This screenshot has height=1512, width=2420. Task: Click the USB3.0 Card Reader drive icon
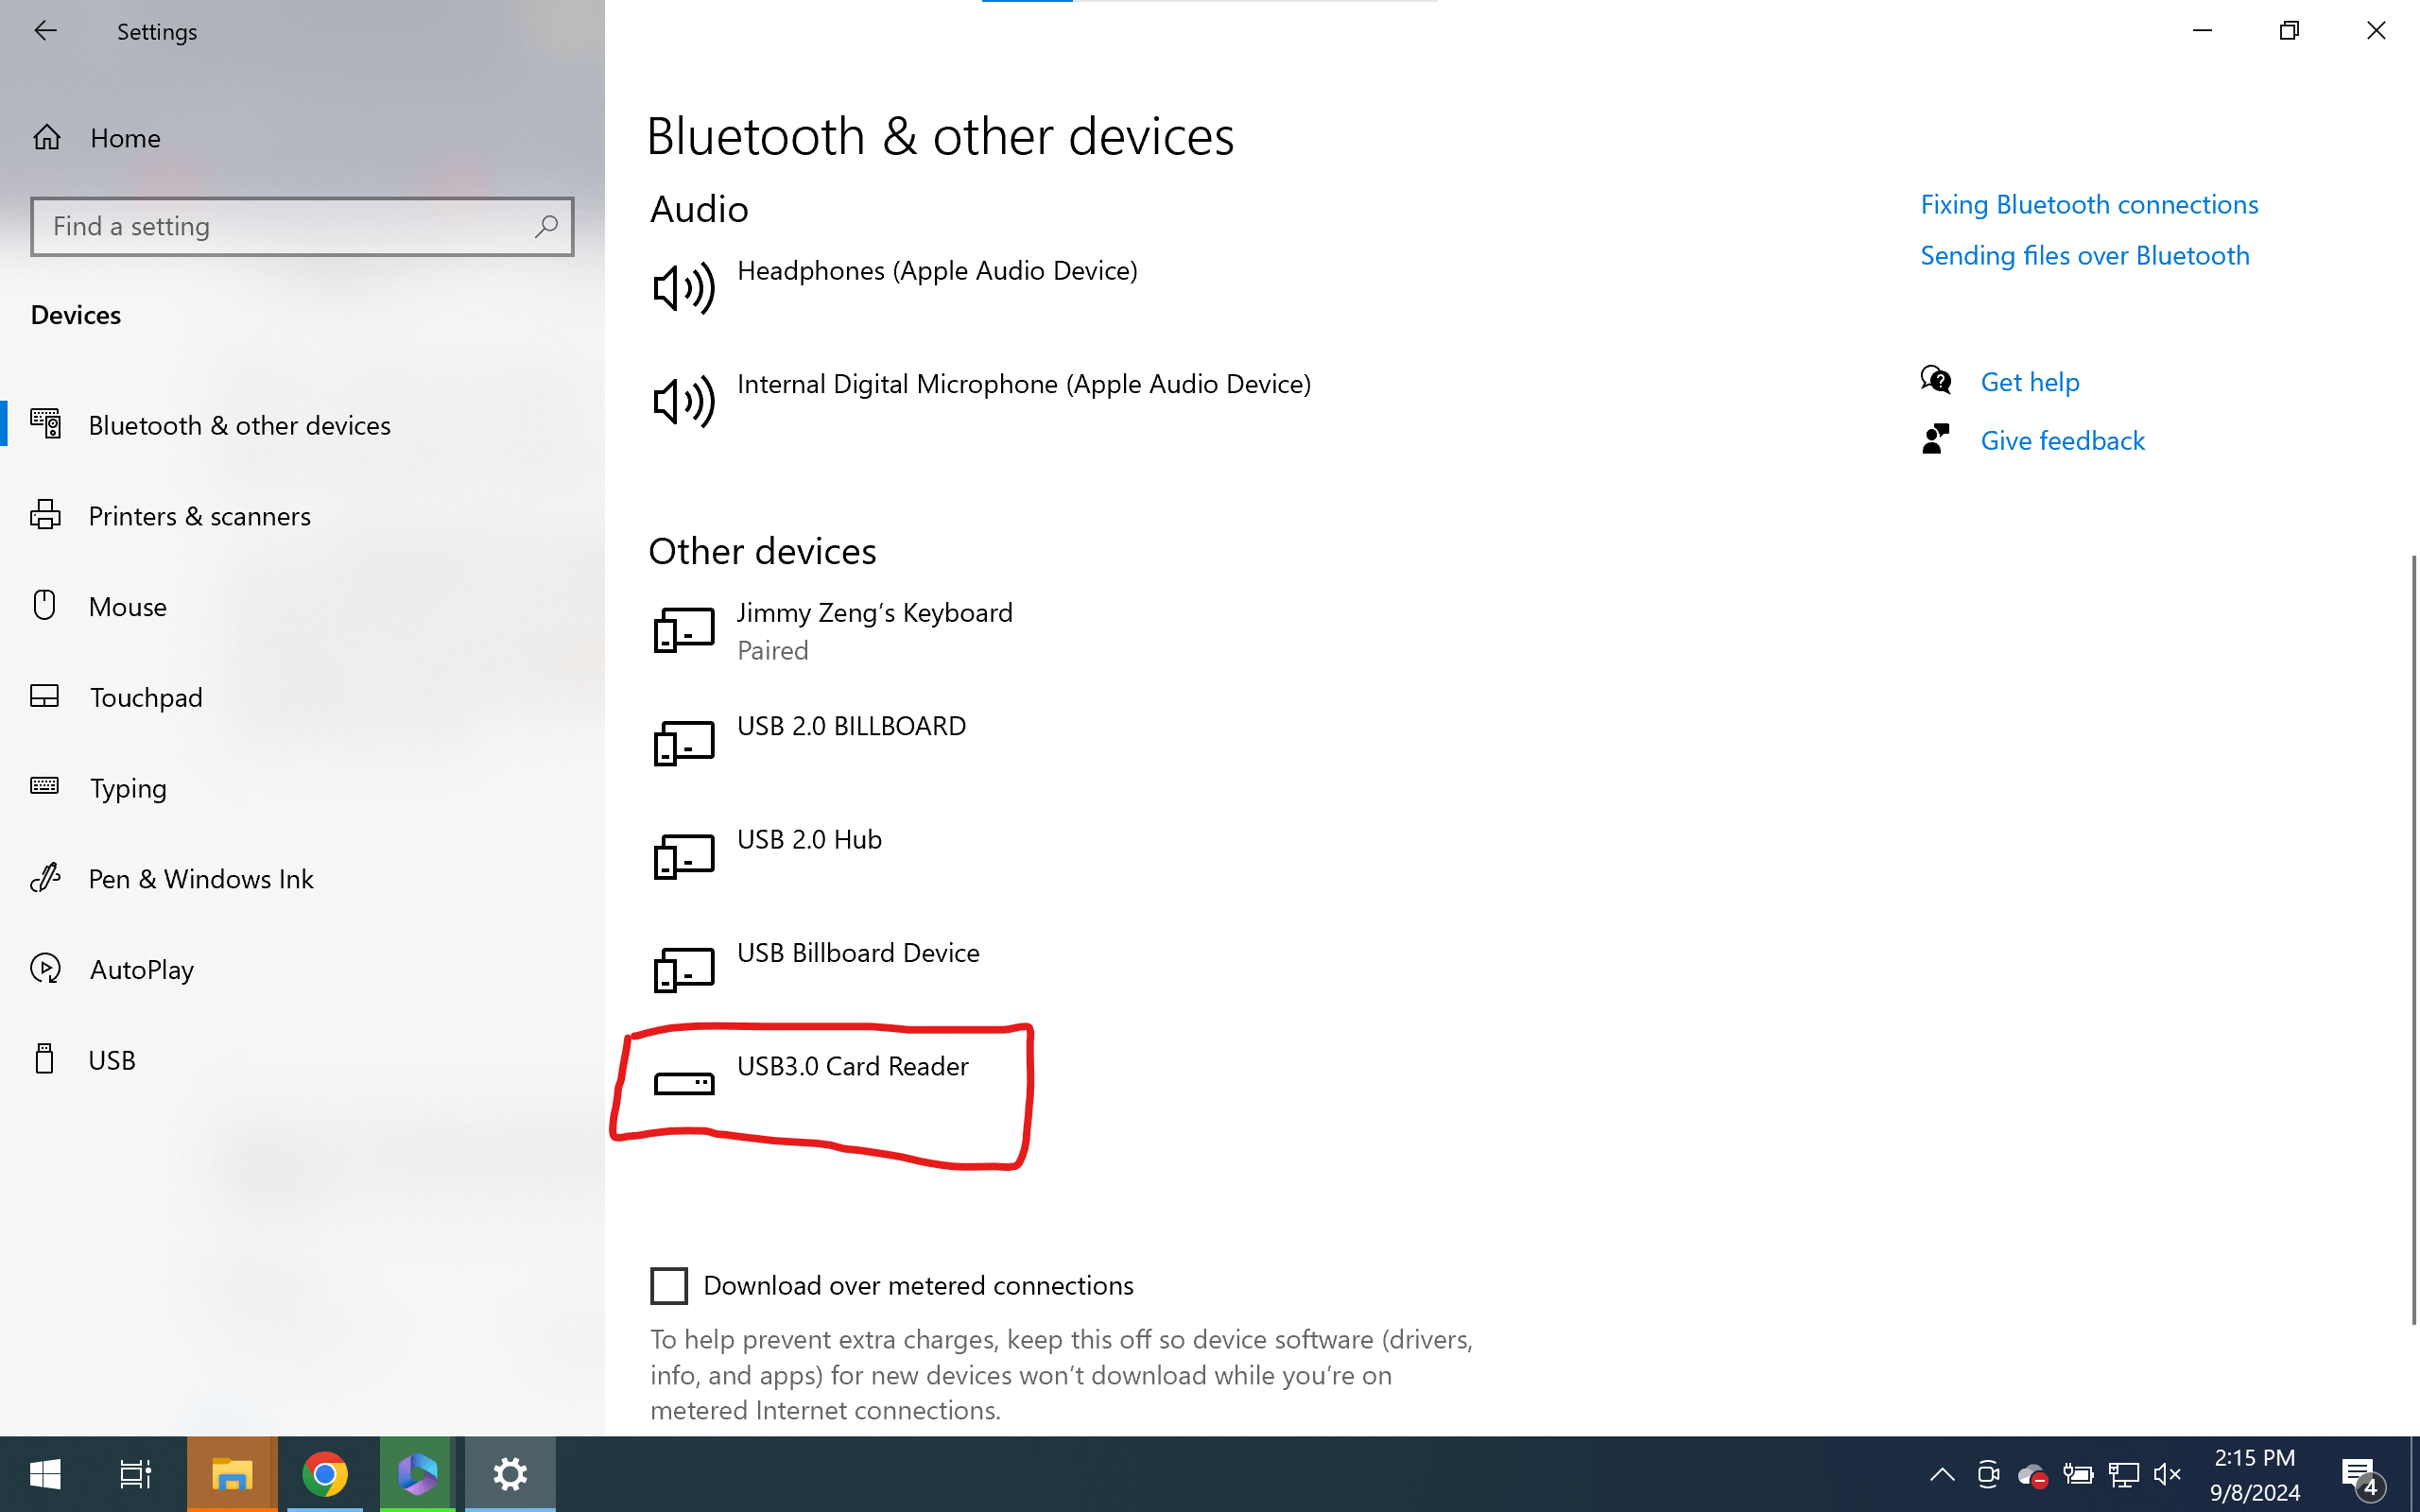(x=684, y=1083)
